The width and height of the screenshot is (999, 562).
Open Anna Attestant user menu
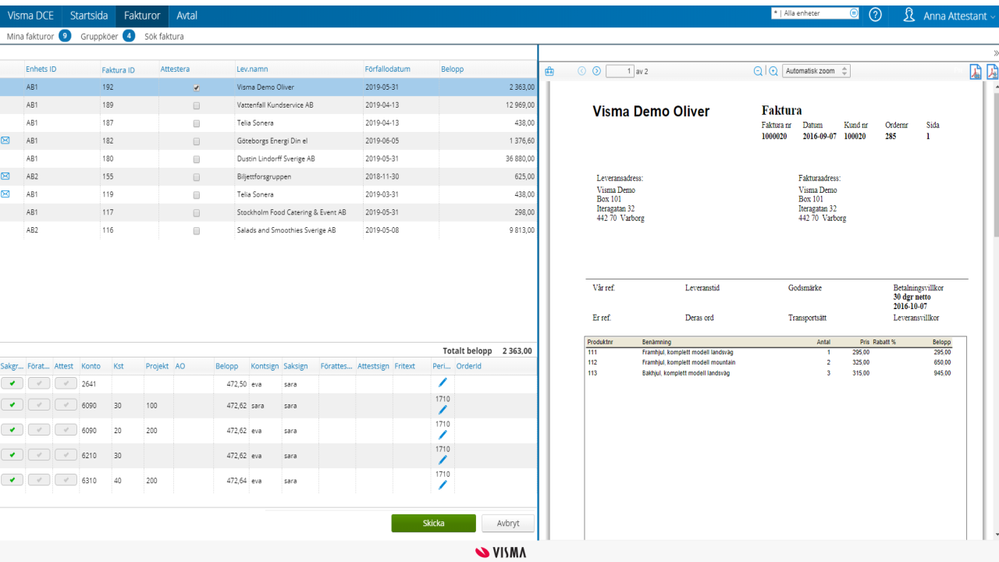click(948, 16)
